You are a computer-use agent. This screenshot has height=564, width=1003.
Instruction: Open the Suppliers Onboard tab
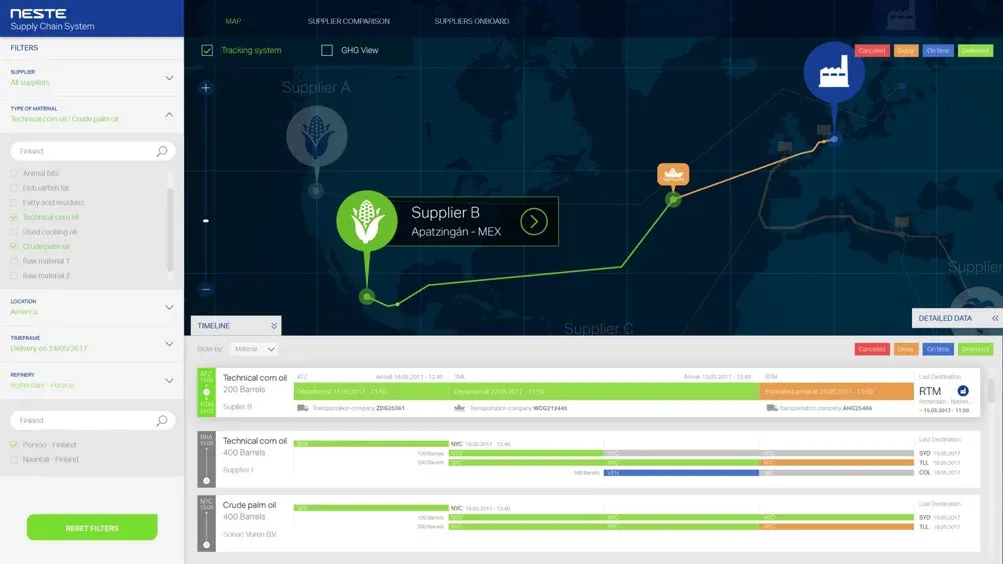(472, 21)
